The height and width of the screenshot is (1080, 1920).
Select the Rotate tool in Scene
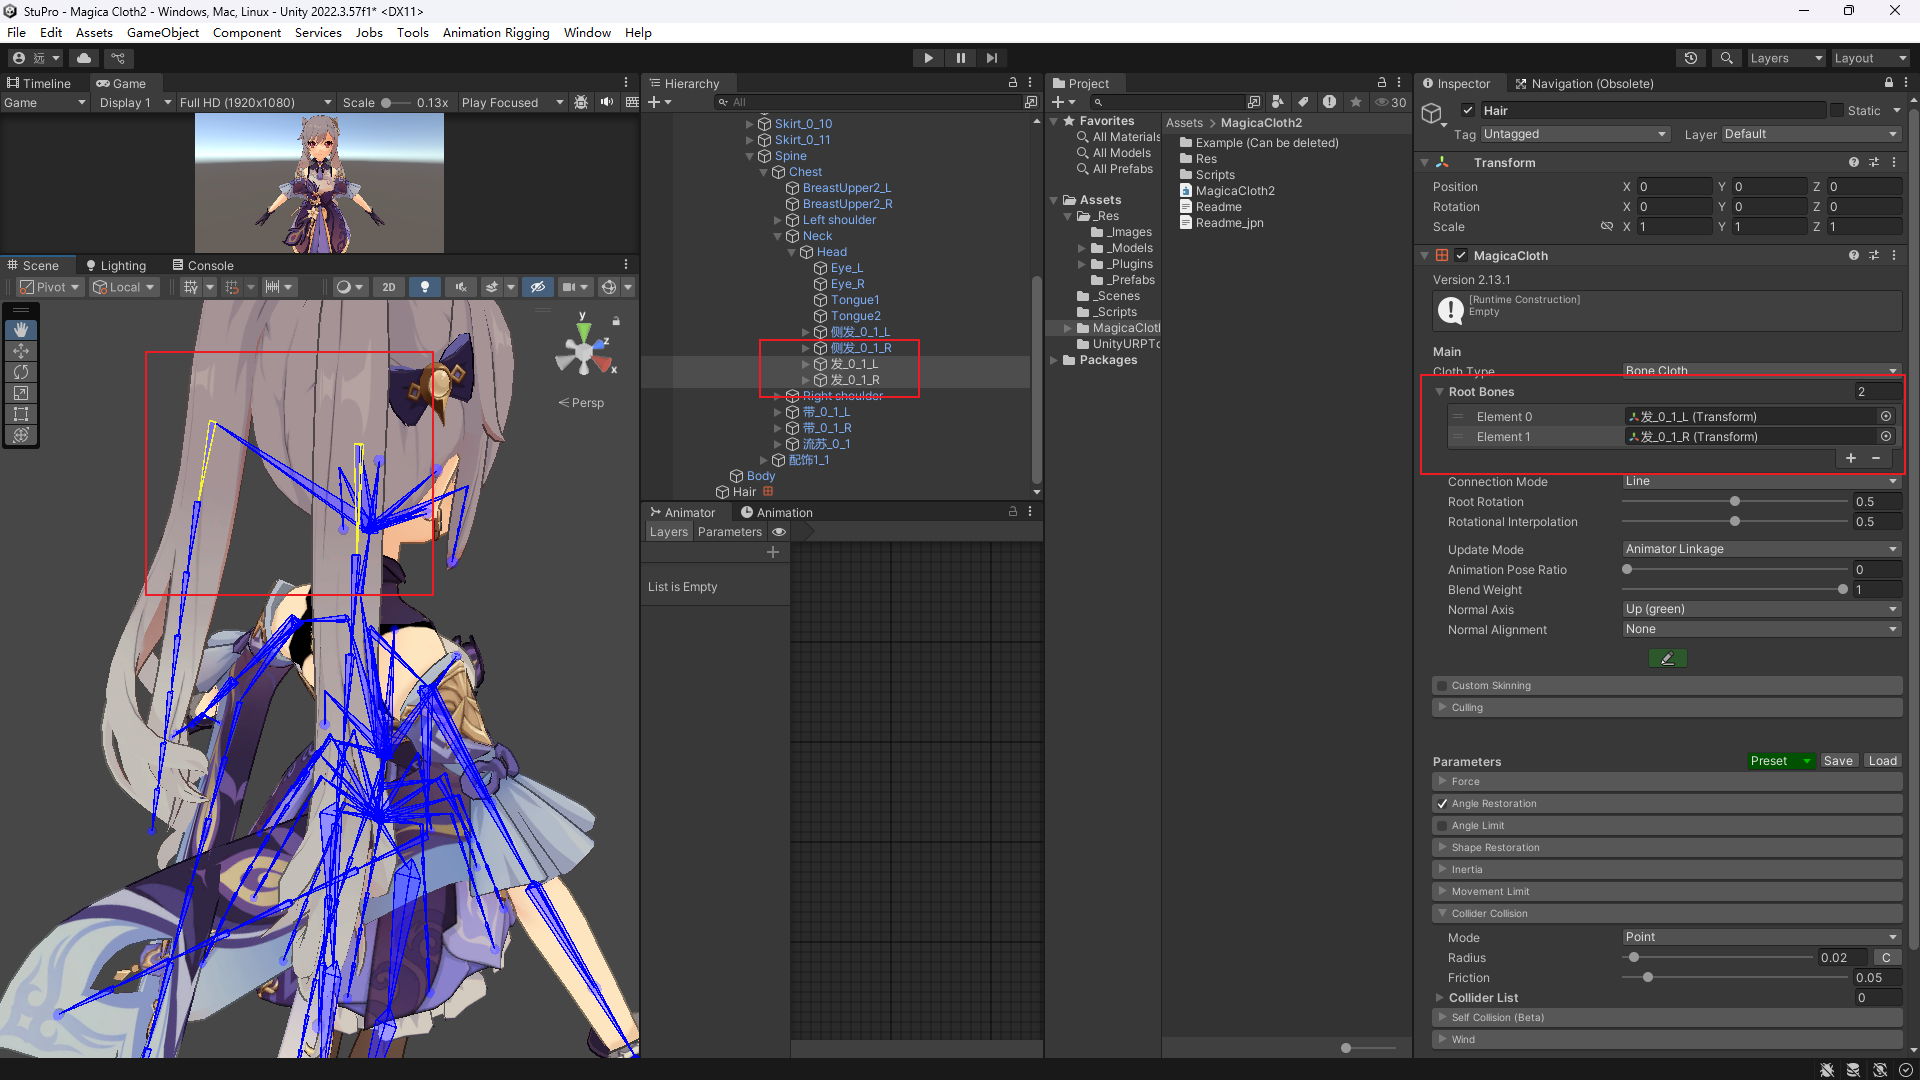[x=21, y=372]
